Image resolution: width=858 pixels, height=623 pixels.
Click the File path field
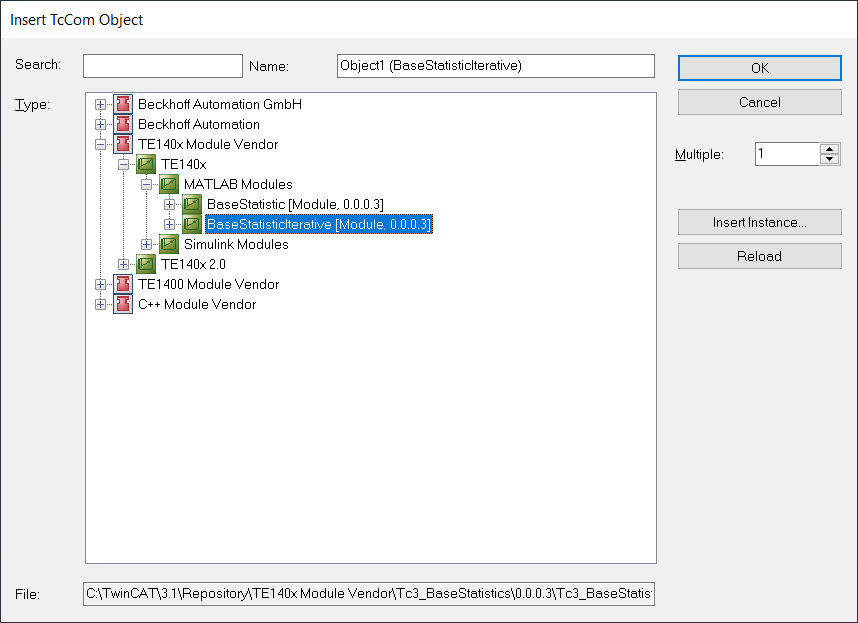pos(369,594)
